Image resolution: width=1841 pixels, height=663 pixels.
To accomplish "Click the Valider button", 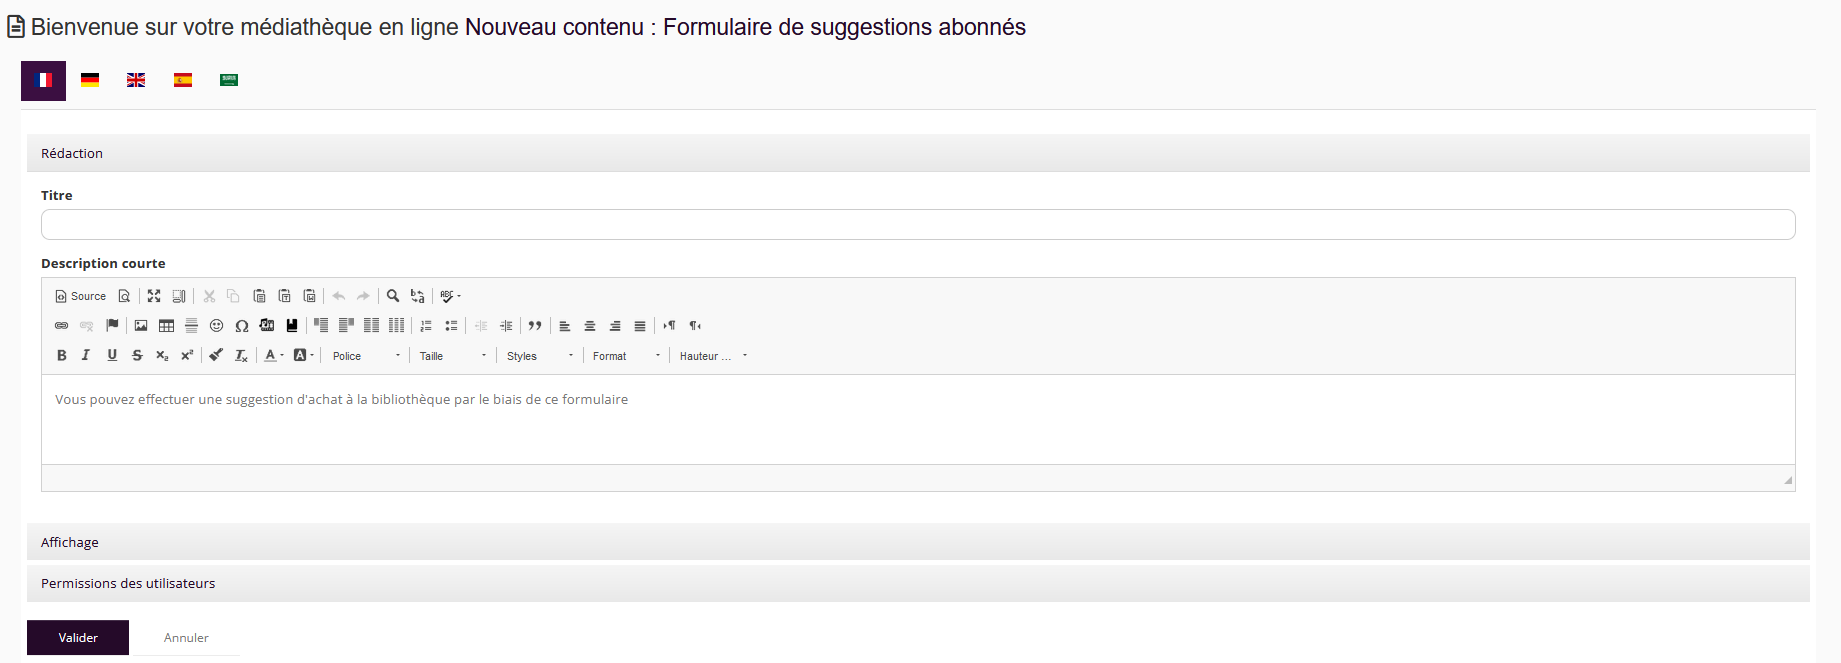I will coord(78,637).
